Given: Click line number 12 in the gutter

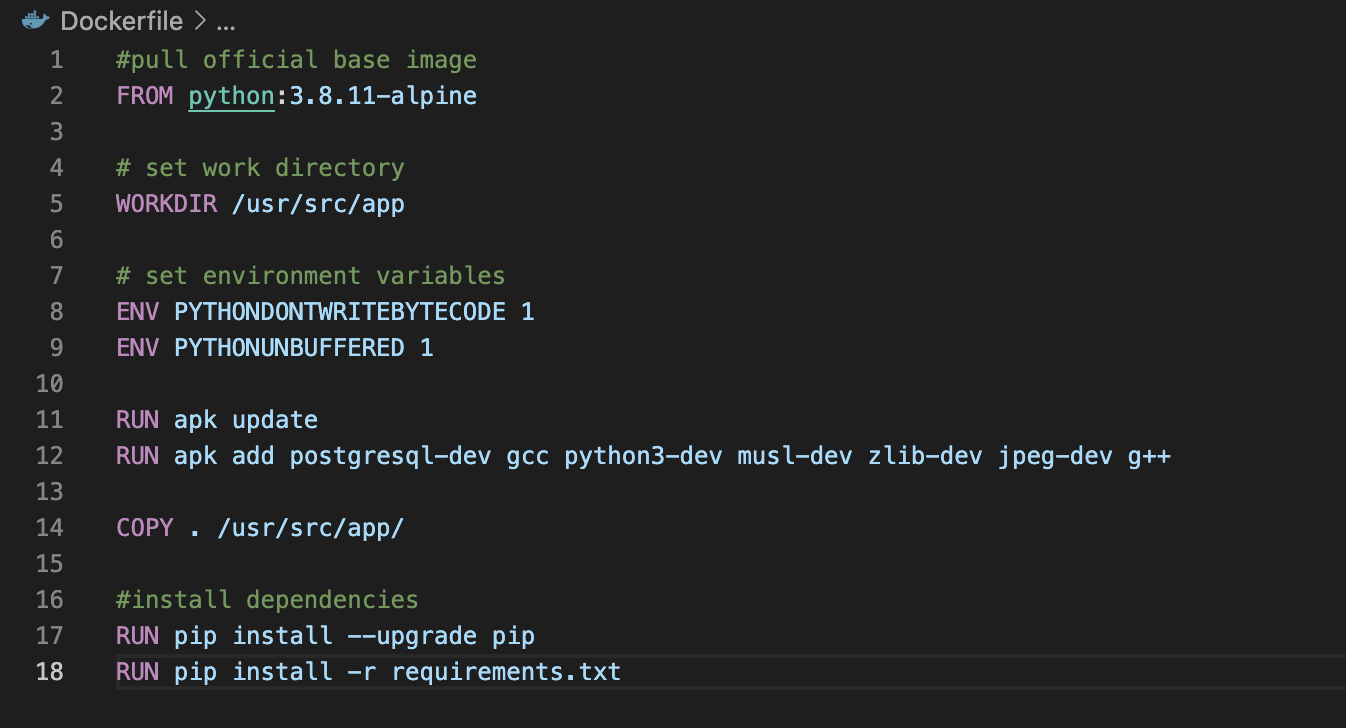Looking at the screenshot, I should [x=50, y=456].
